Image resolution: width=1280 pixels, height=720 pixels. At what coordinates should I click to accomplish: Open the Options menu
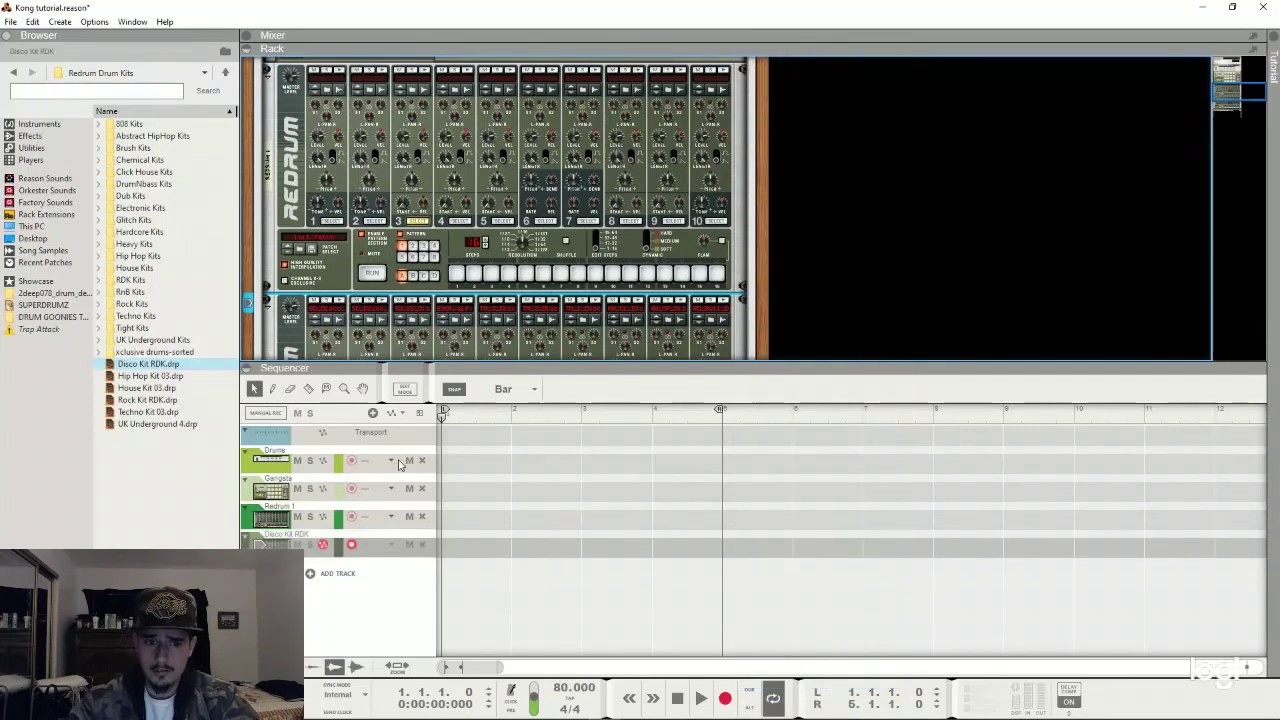point(94,22)
